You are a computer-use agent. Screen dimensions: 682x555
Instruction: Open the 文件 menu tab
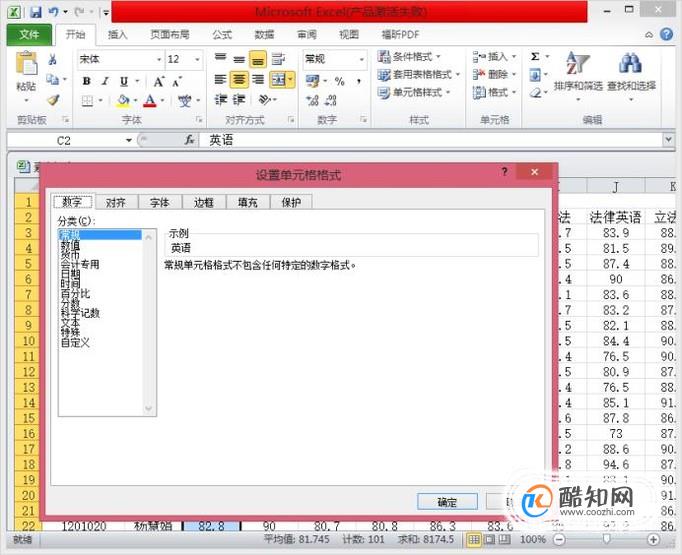pyautogui.click(x=29, y=34)
